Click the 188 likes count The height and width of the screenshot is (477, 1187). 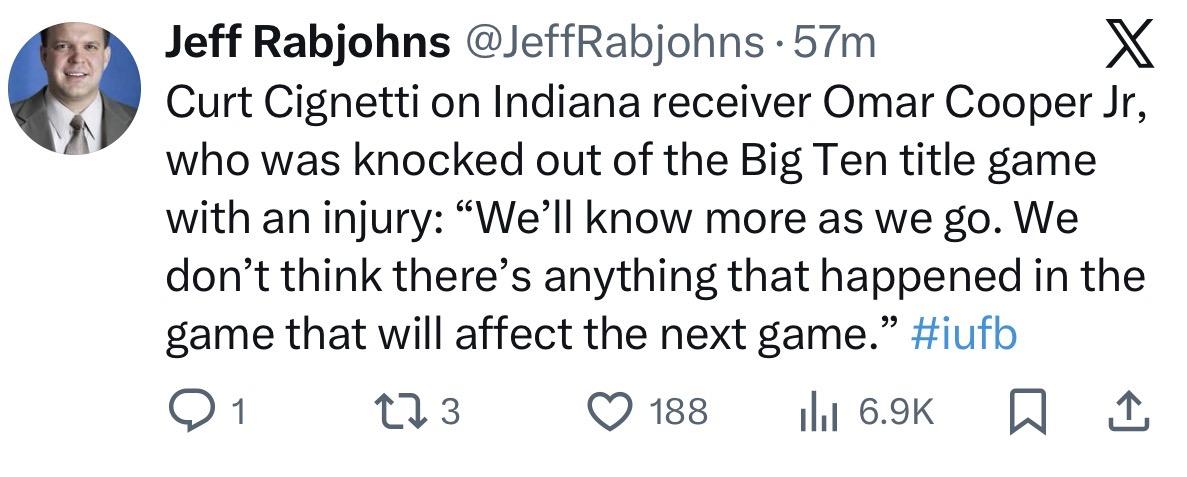[678, 412]
